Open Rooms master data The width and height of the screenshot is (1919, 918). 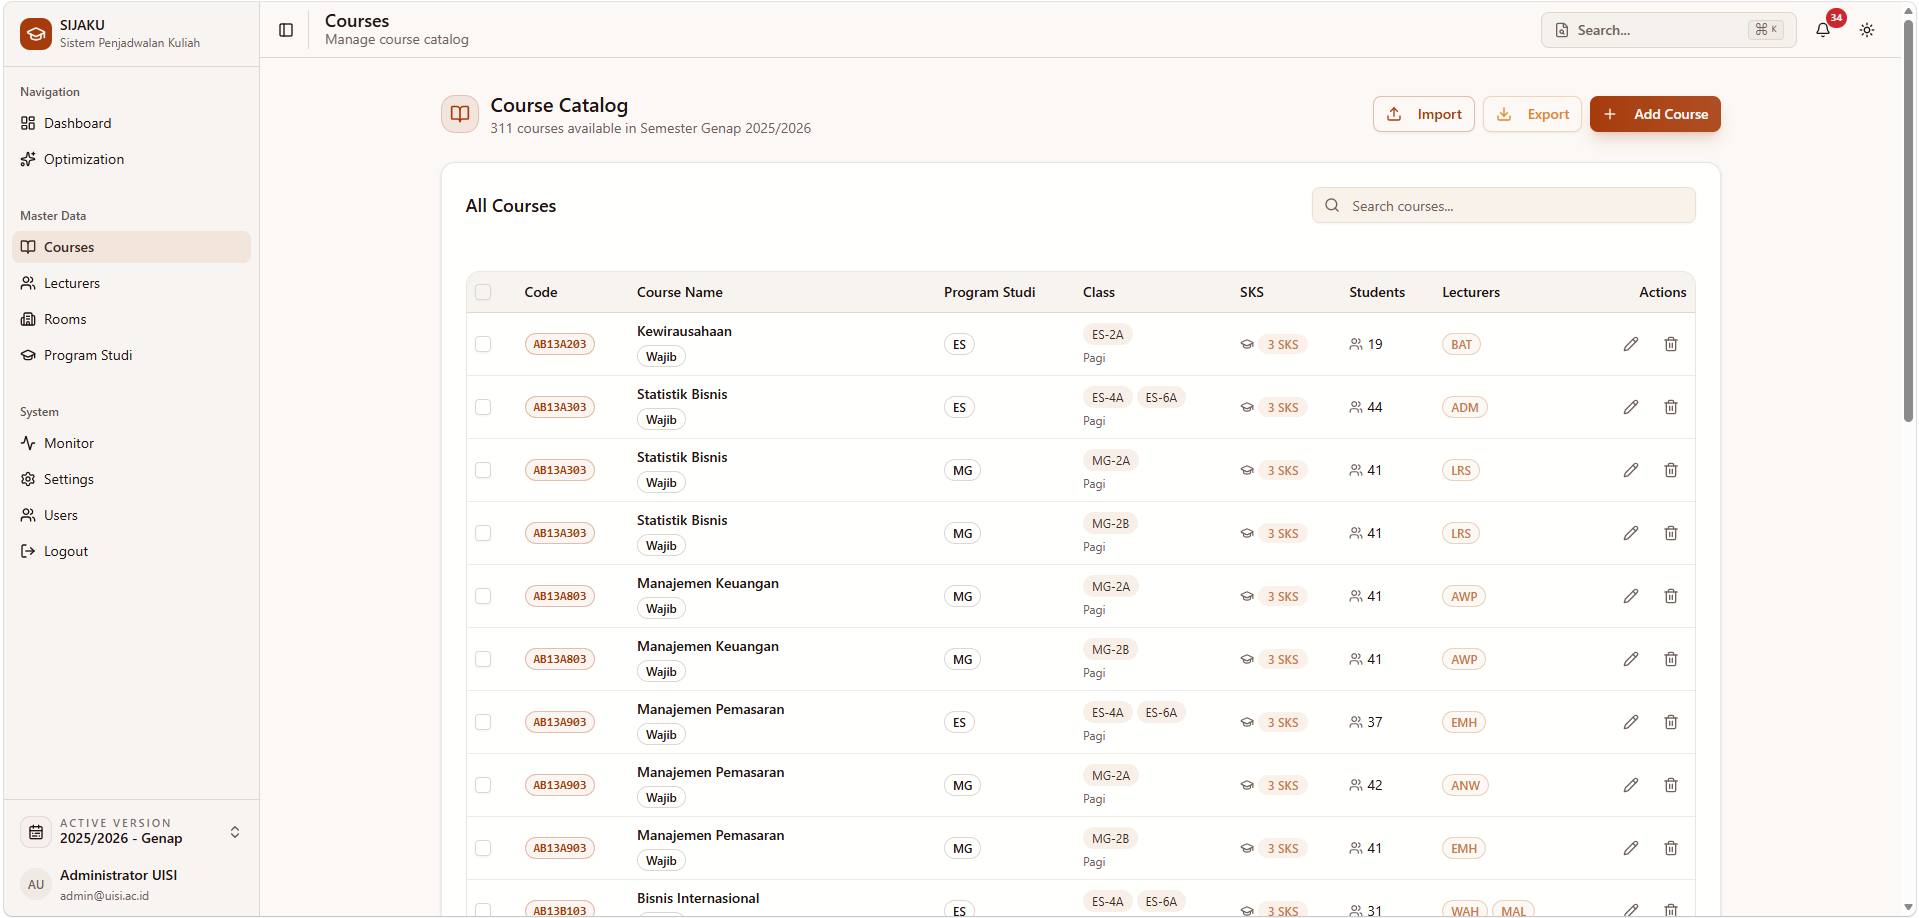coord(131,319)
